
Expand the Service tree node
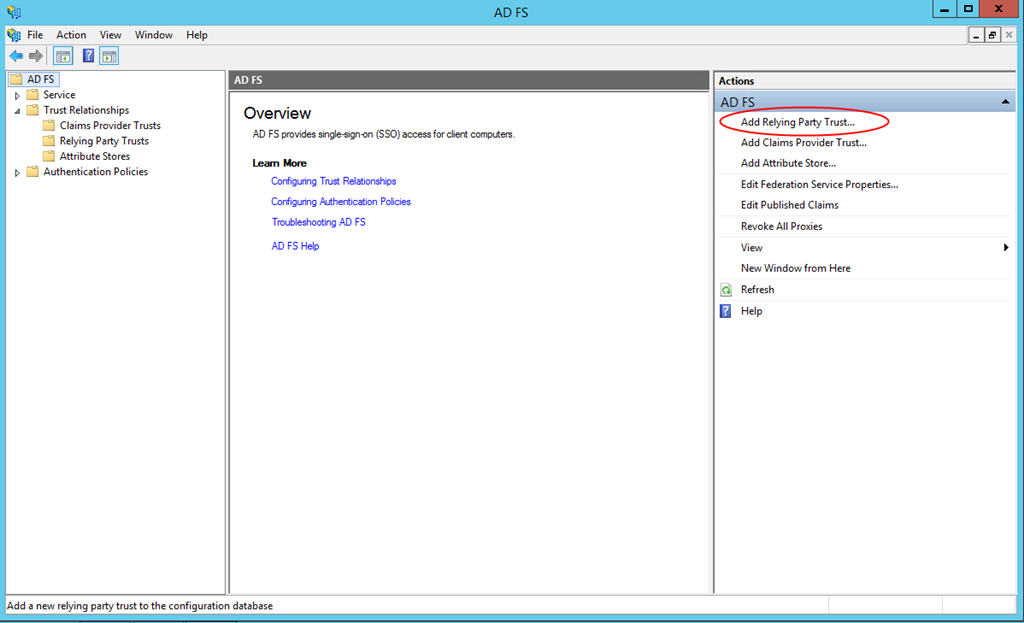point(18,95)
